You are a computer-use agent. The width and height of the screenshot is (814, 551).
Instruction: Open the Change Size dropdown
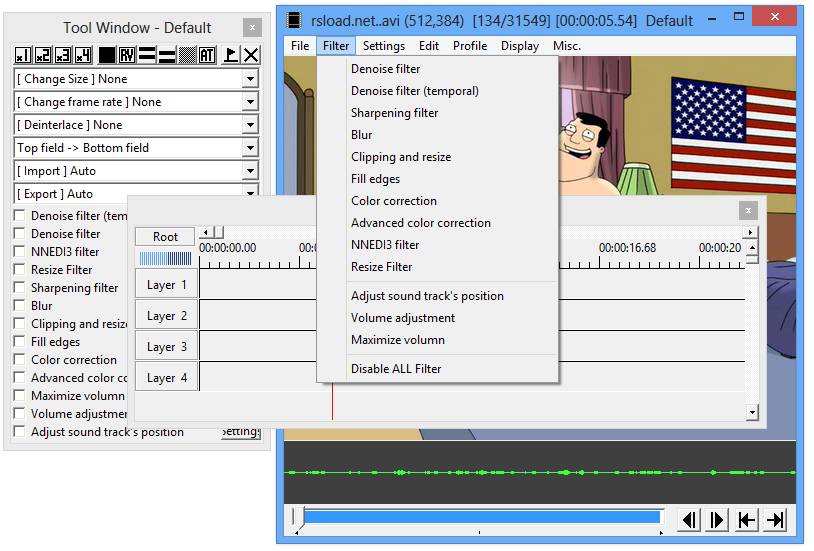(x=250, y=79)
